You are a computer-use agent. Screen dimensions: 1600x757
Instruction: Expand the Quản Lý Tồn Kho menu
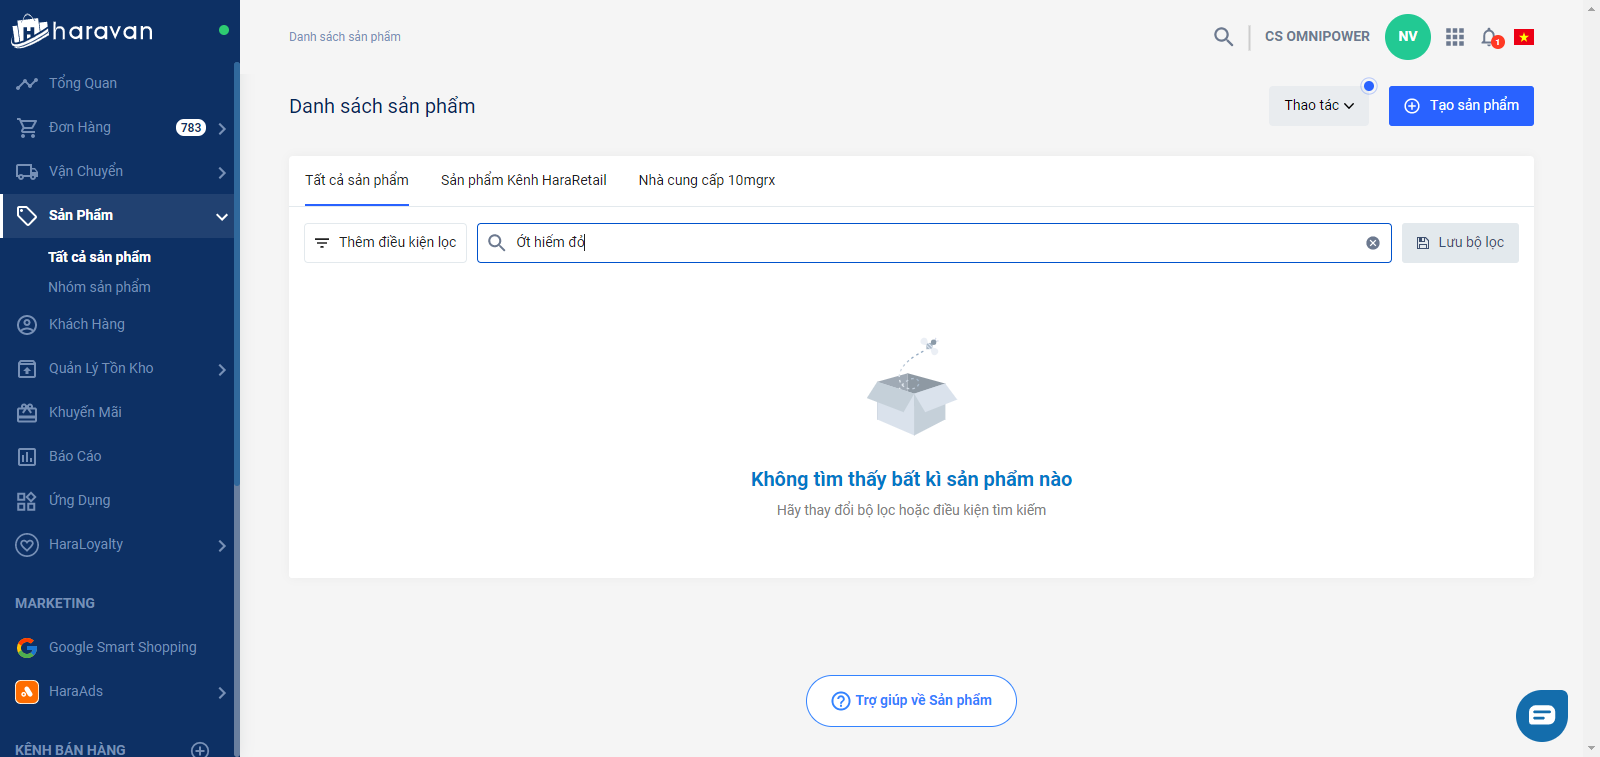pyautogui.click(x=222, y=369)
